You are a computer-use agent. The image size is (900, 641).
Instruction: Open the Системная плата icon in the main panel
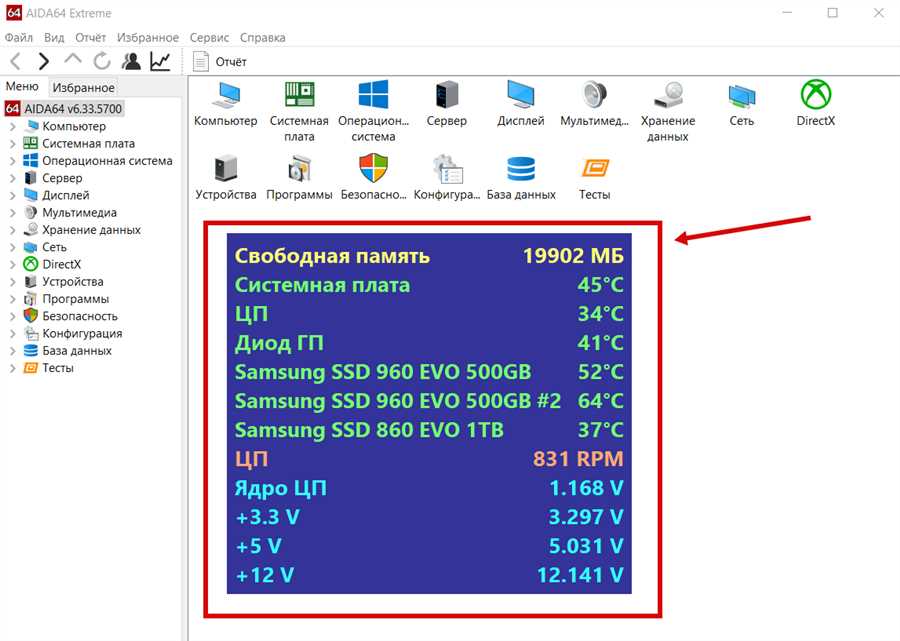pos(299,111)
